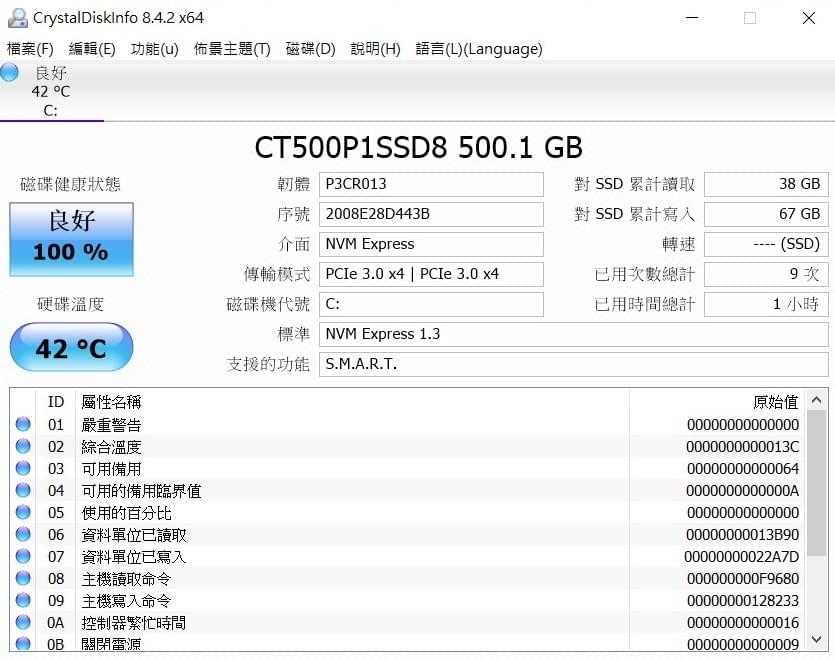Open the 功能(u) menu
835x660 pixels.
(154, 49)
